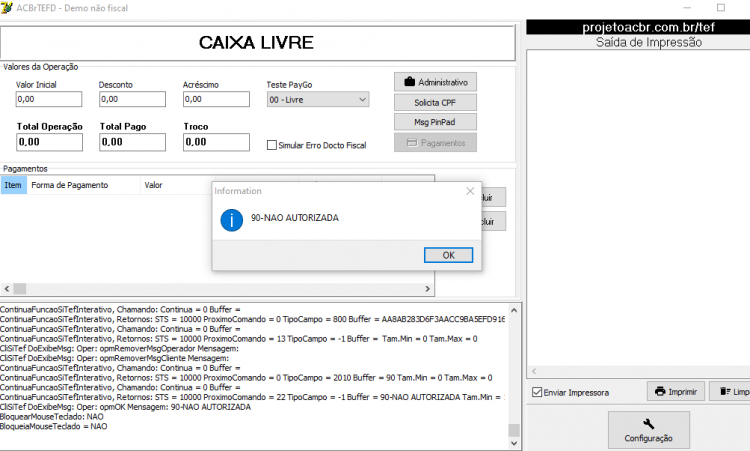Click the log scrollbar up arrow
The image size is (750, 451).
514,310
